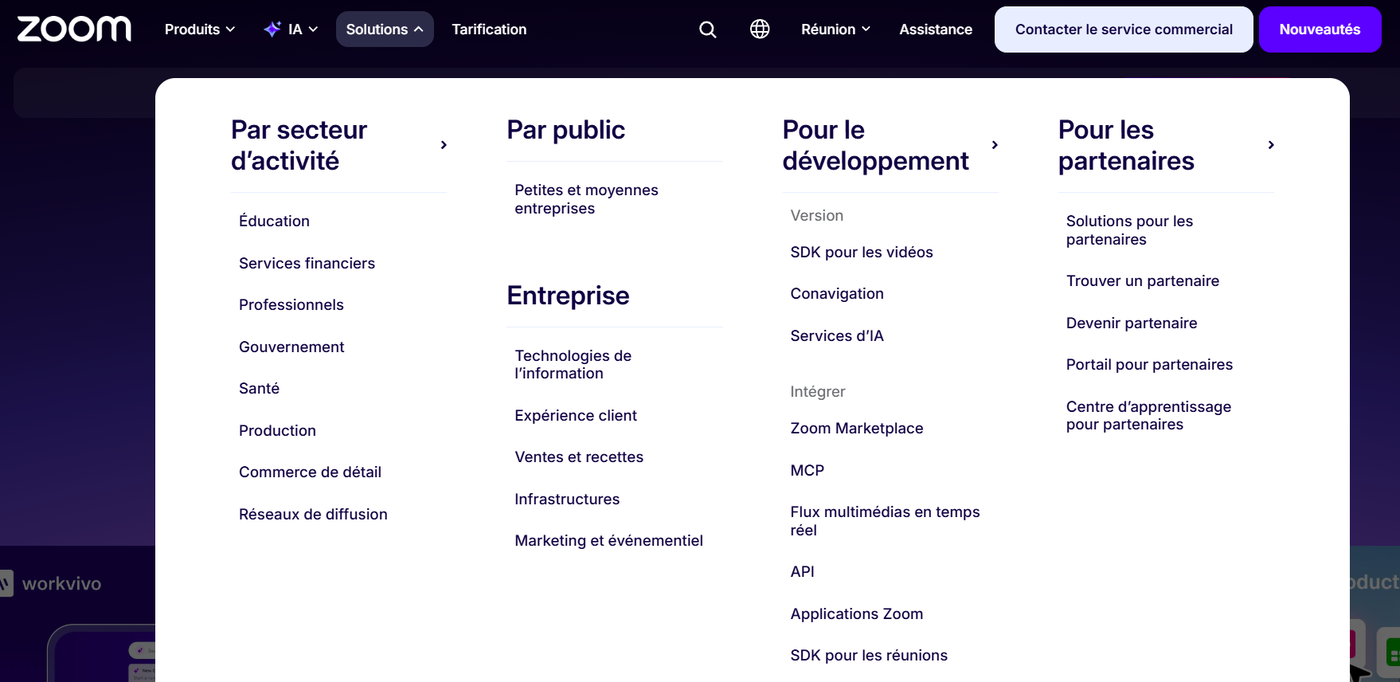
Task: Open the language globe icon
Action: [x=760, y=30]
